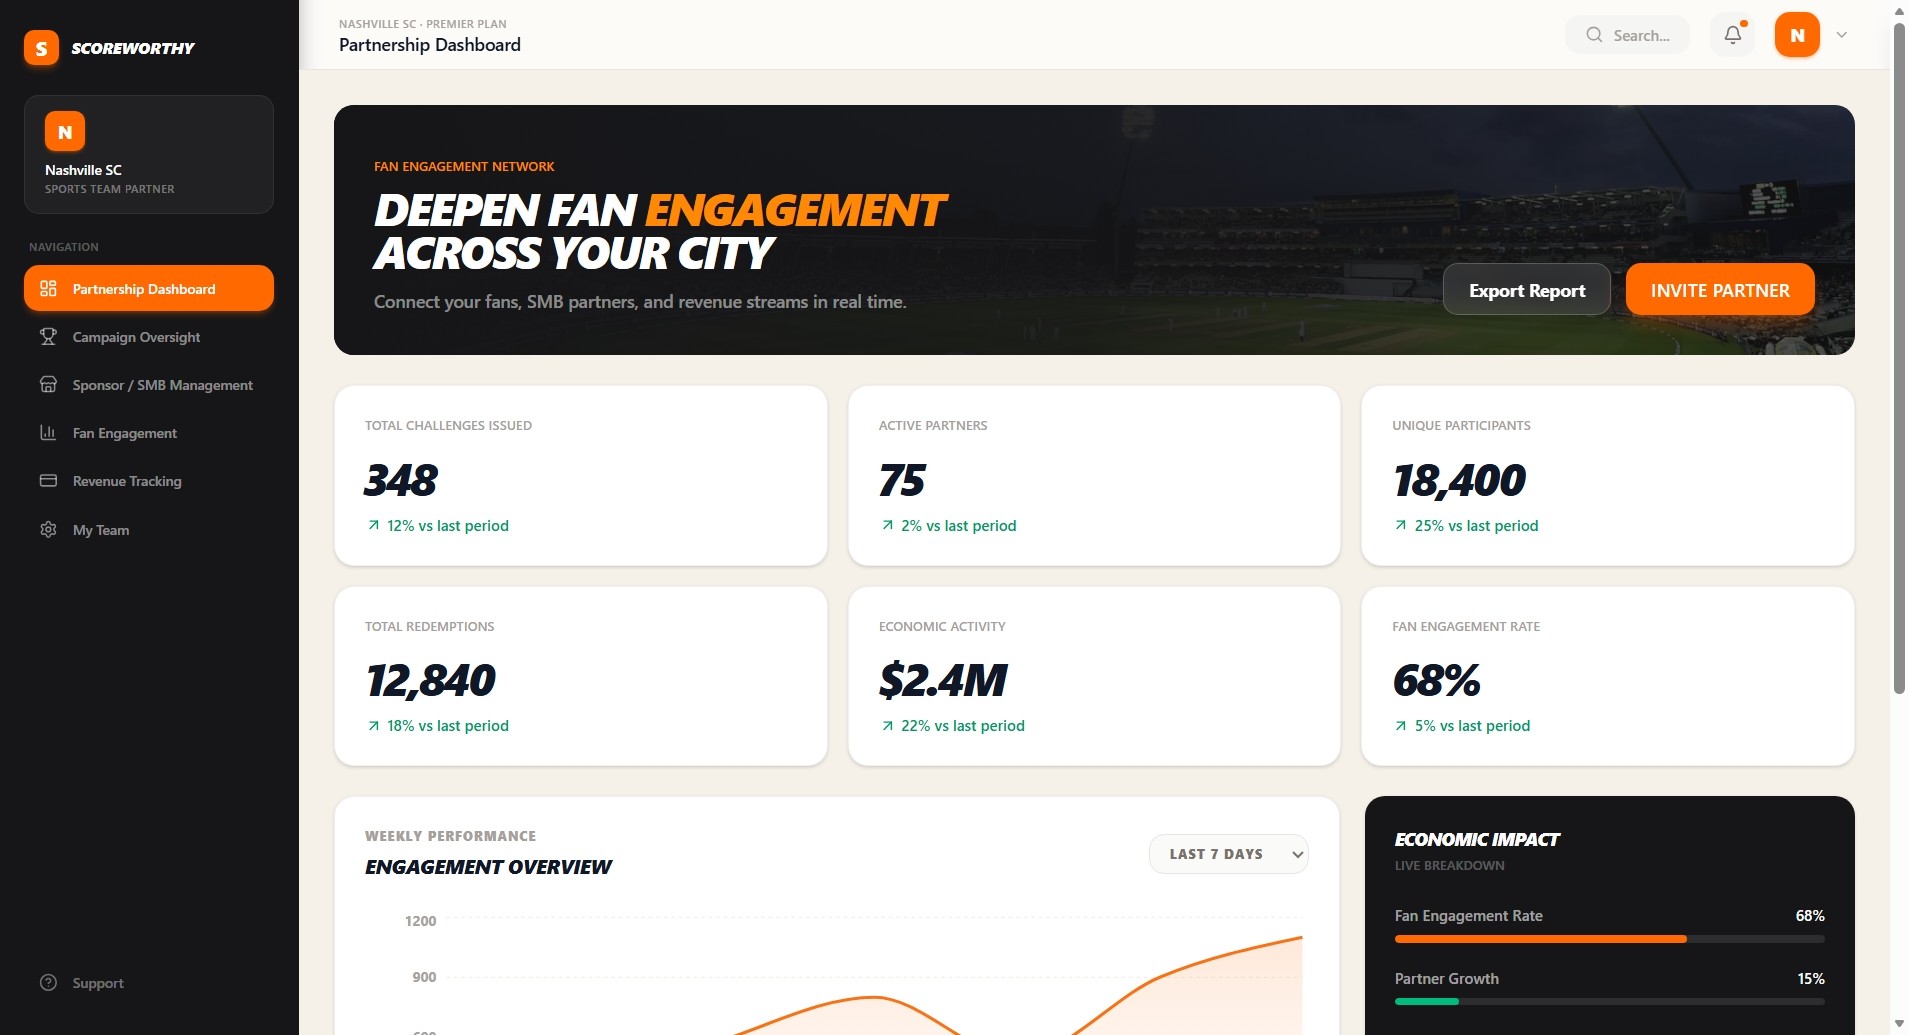The height and width of the screenshot is (1035, 1909).
Task: Click the Nashville SC team badge icon
Action: tap(65, 131)
